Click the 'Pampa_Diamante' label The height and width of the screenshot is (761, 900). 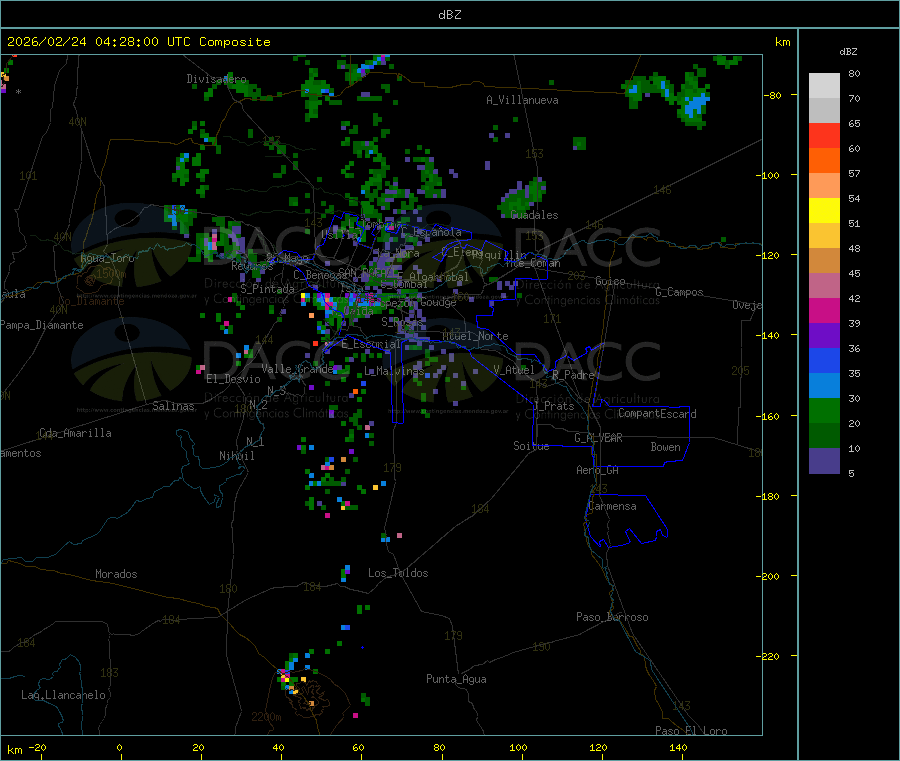point(42,325)
